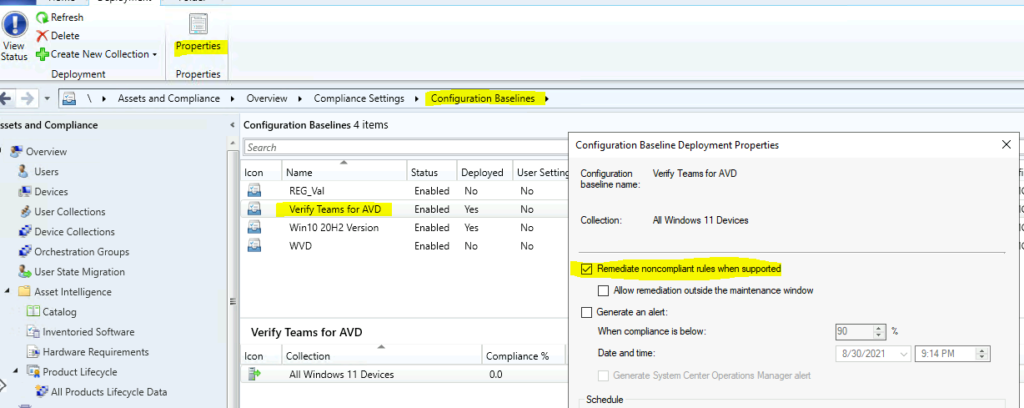This screenshot has width=1024, height=408.
Task: Click the Win10 20H2 Version row icon
Action: click(x=254, y=228)
